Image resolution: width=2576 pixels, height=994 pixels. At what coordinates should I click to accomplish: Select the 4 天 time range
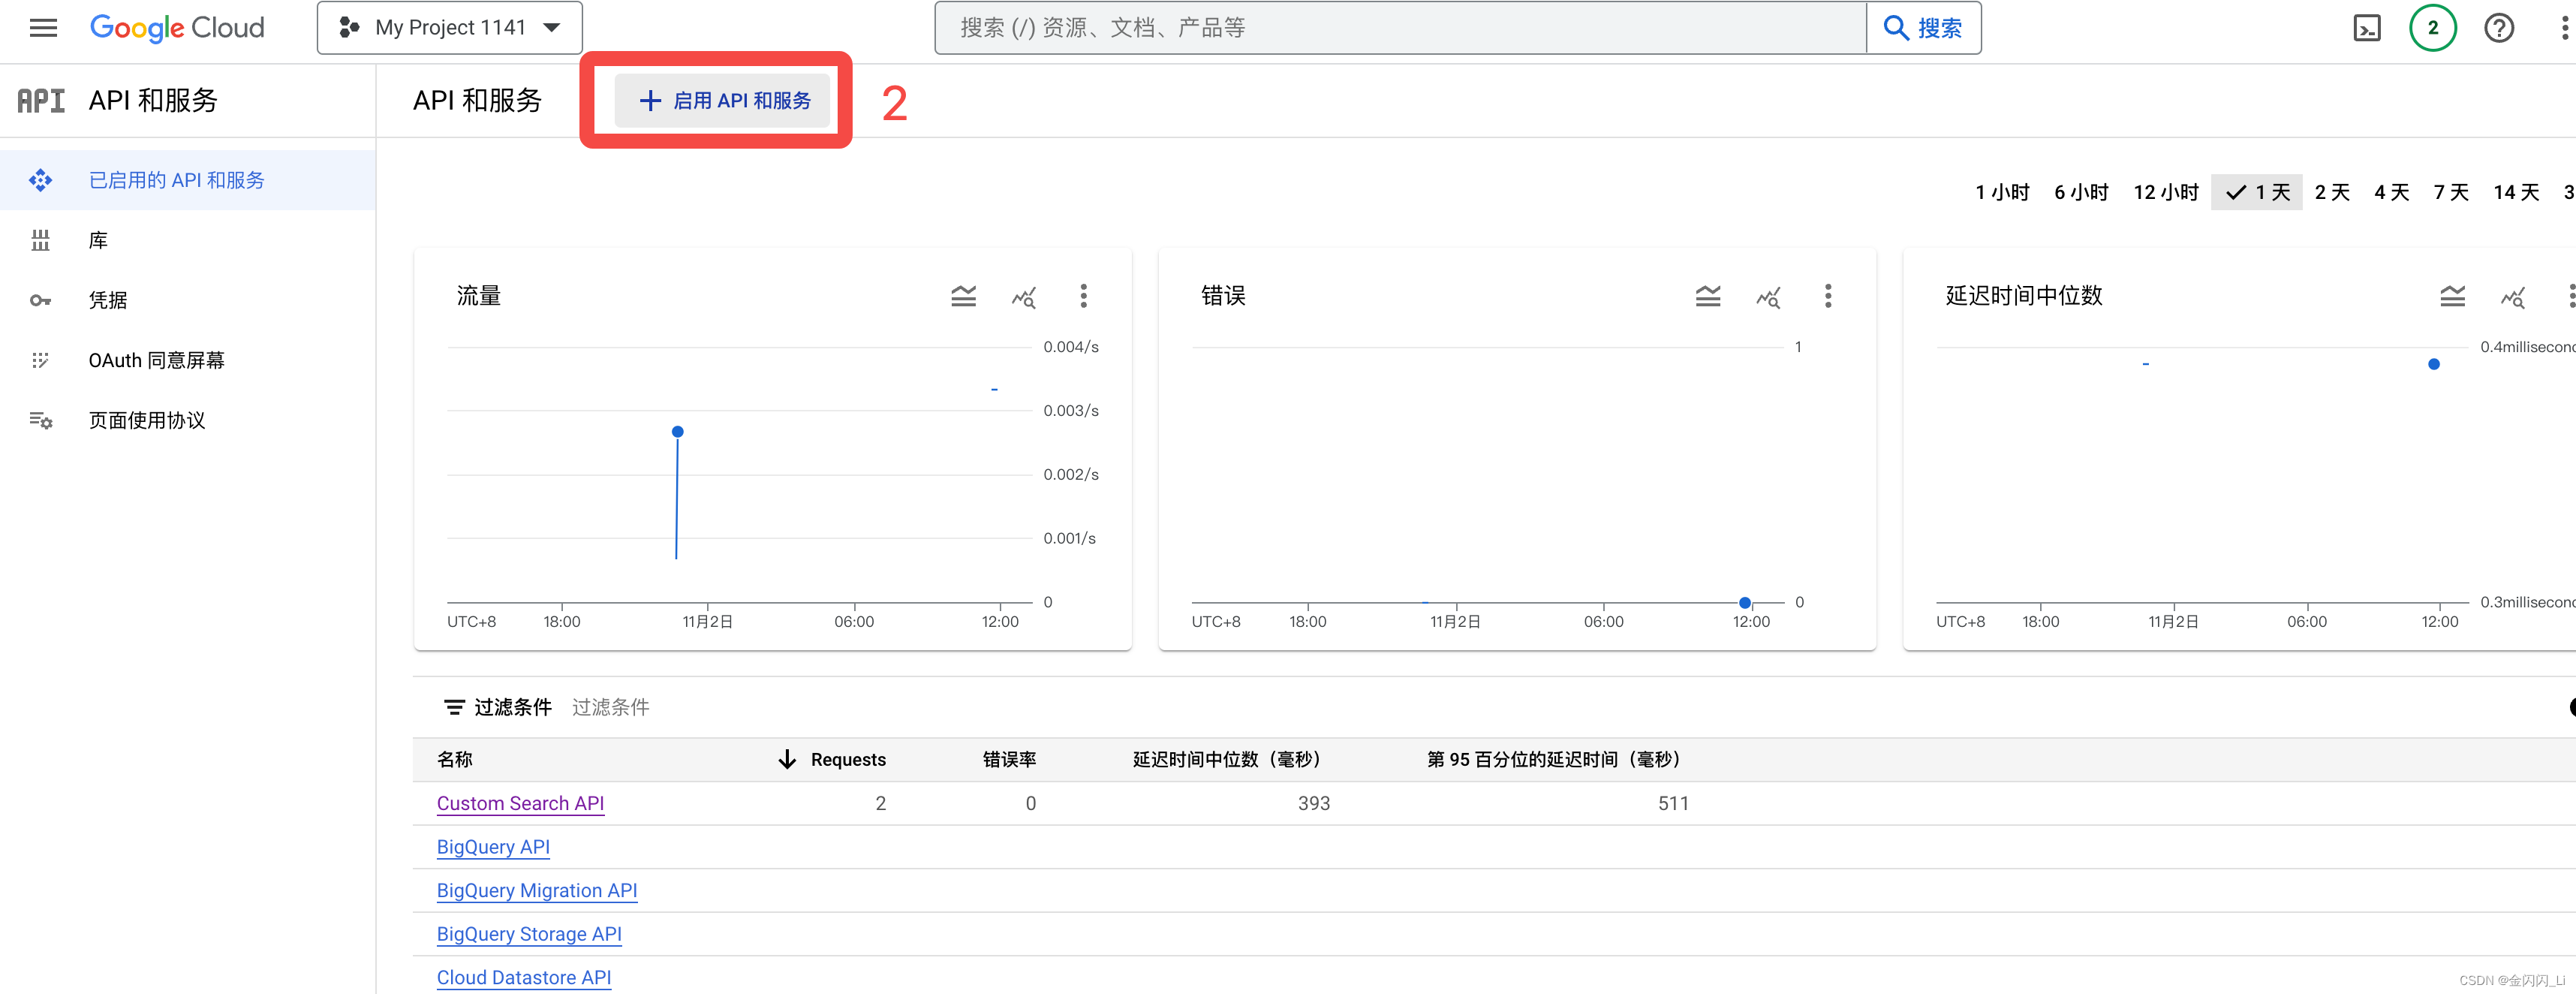click(x=2392, y=192)
